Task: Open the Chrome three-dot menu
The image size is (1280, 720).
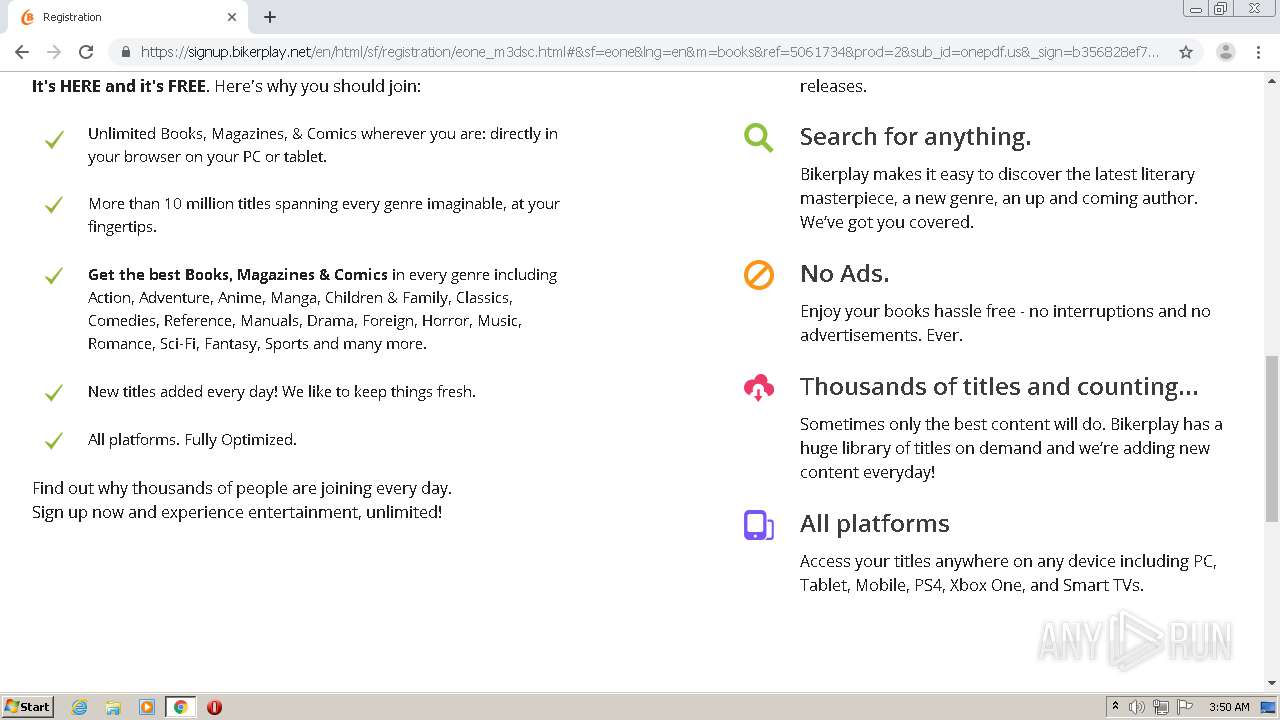Action: click(1258, 52)
